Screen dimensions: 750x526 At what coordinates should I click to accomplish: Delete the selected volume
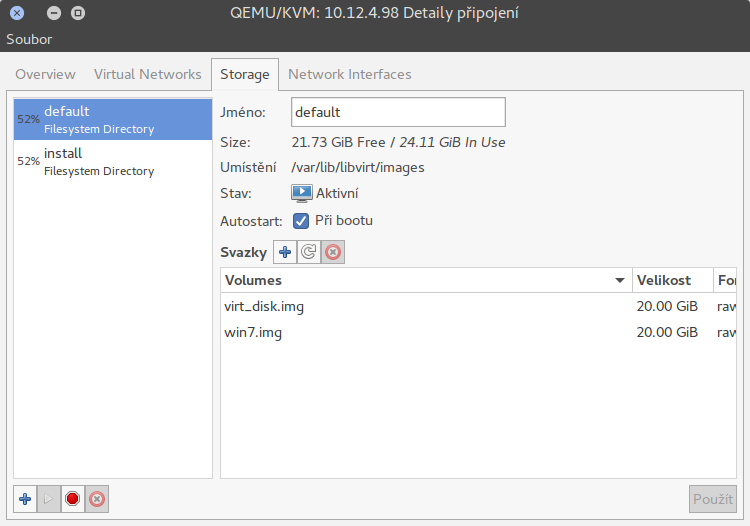tap(333, 253)
